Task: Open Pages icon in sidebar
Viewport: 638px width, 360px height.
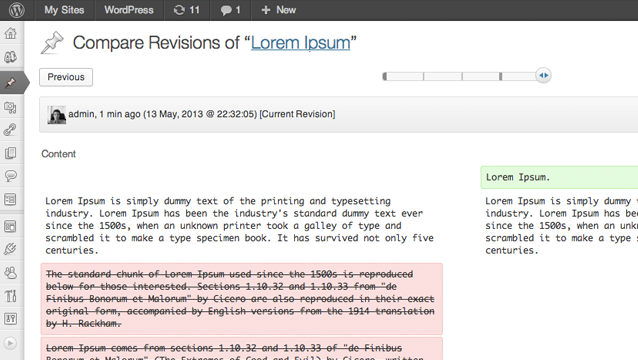Action: 11,153
